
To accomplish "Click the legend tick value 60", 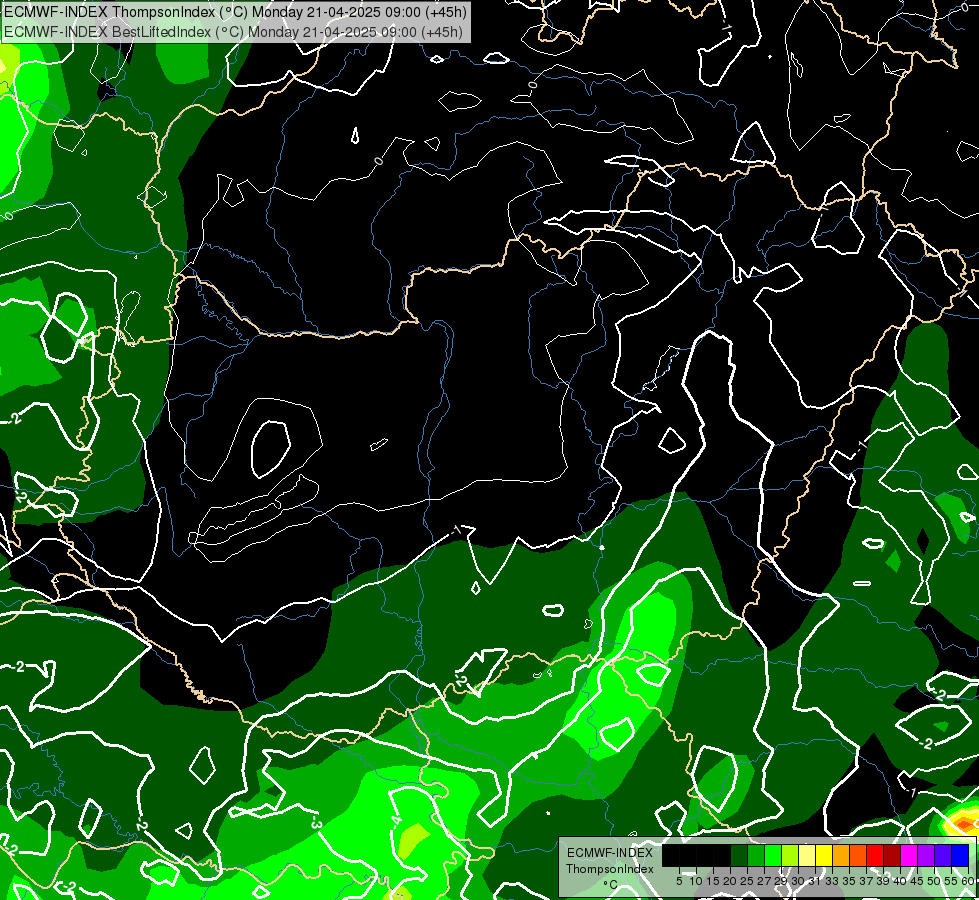I will 968,881.
